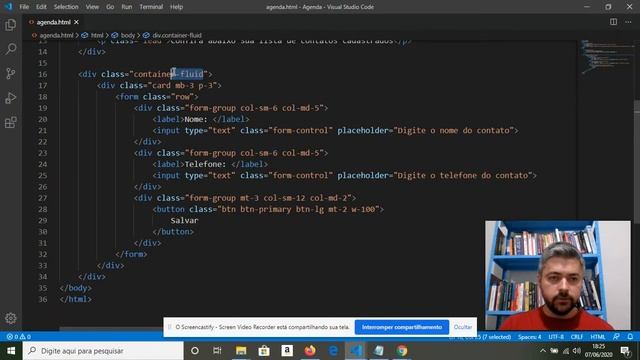Open the Selection menu
Viewport: 640px width, 360px height.
(66, 7)
